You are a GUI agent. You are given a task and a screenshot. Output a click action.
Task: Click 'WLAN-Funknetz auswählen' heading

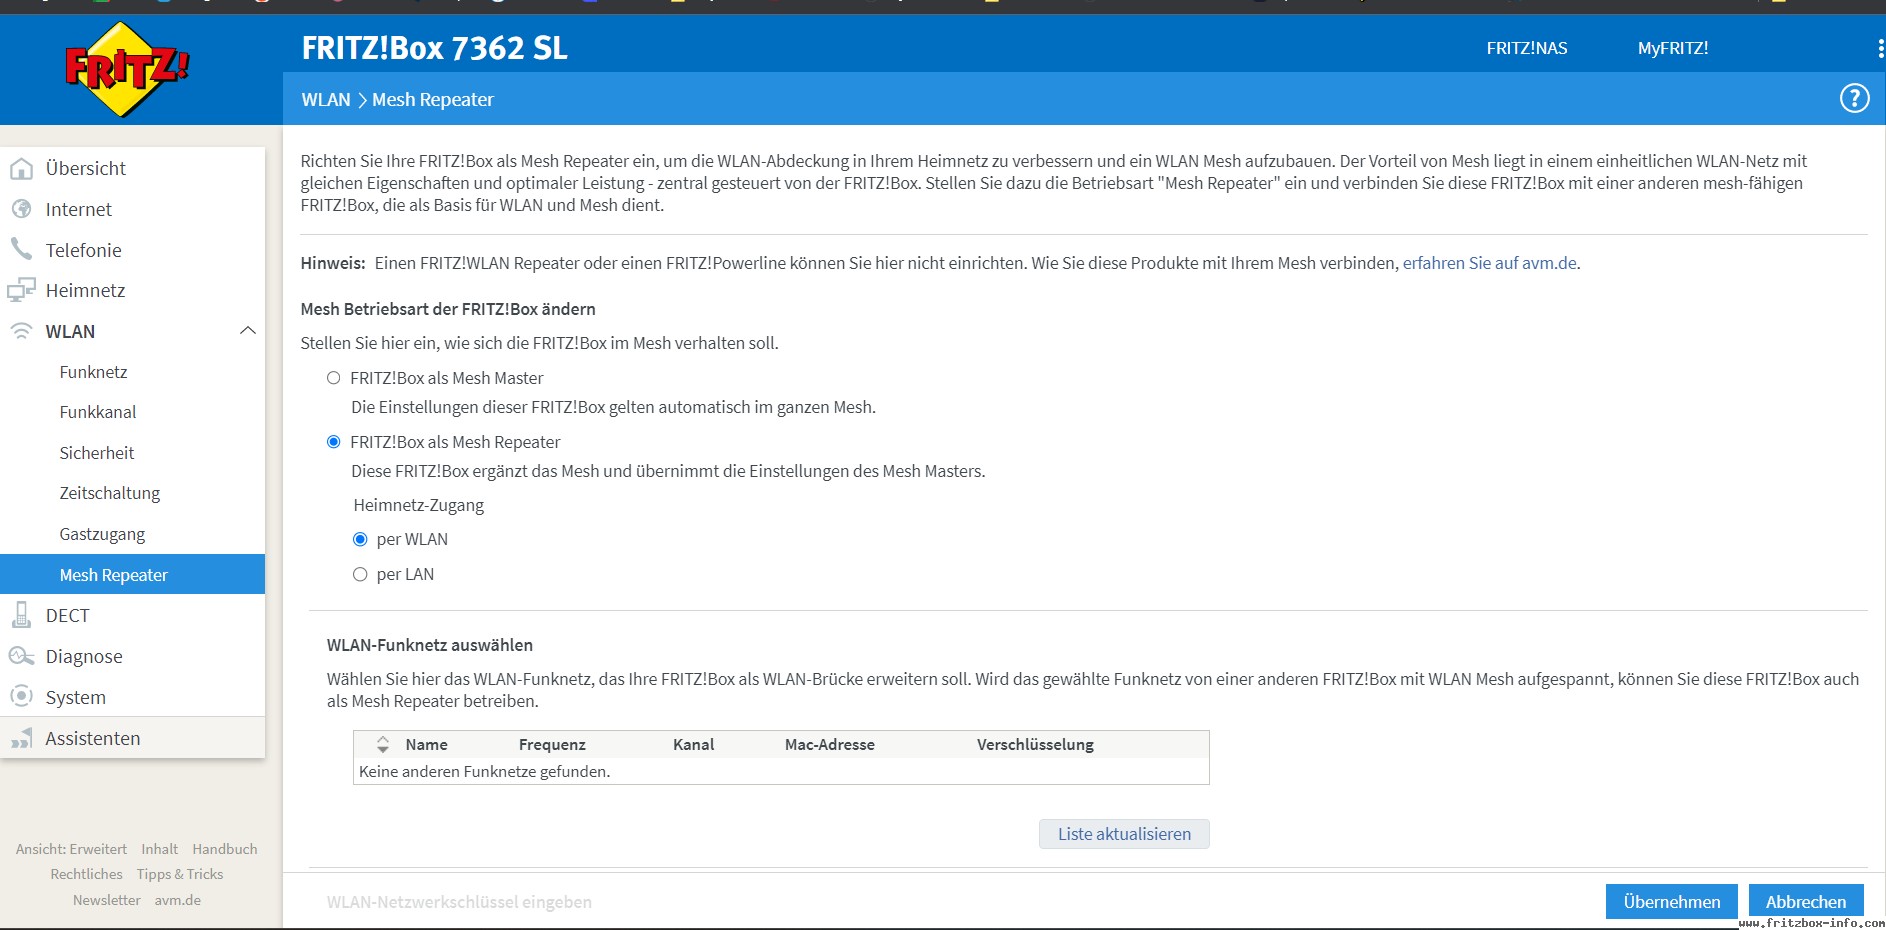point(430,645)
